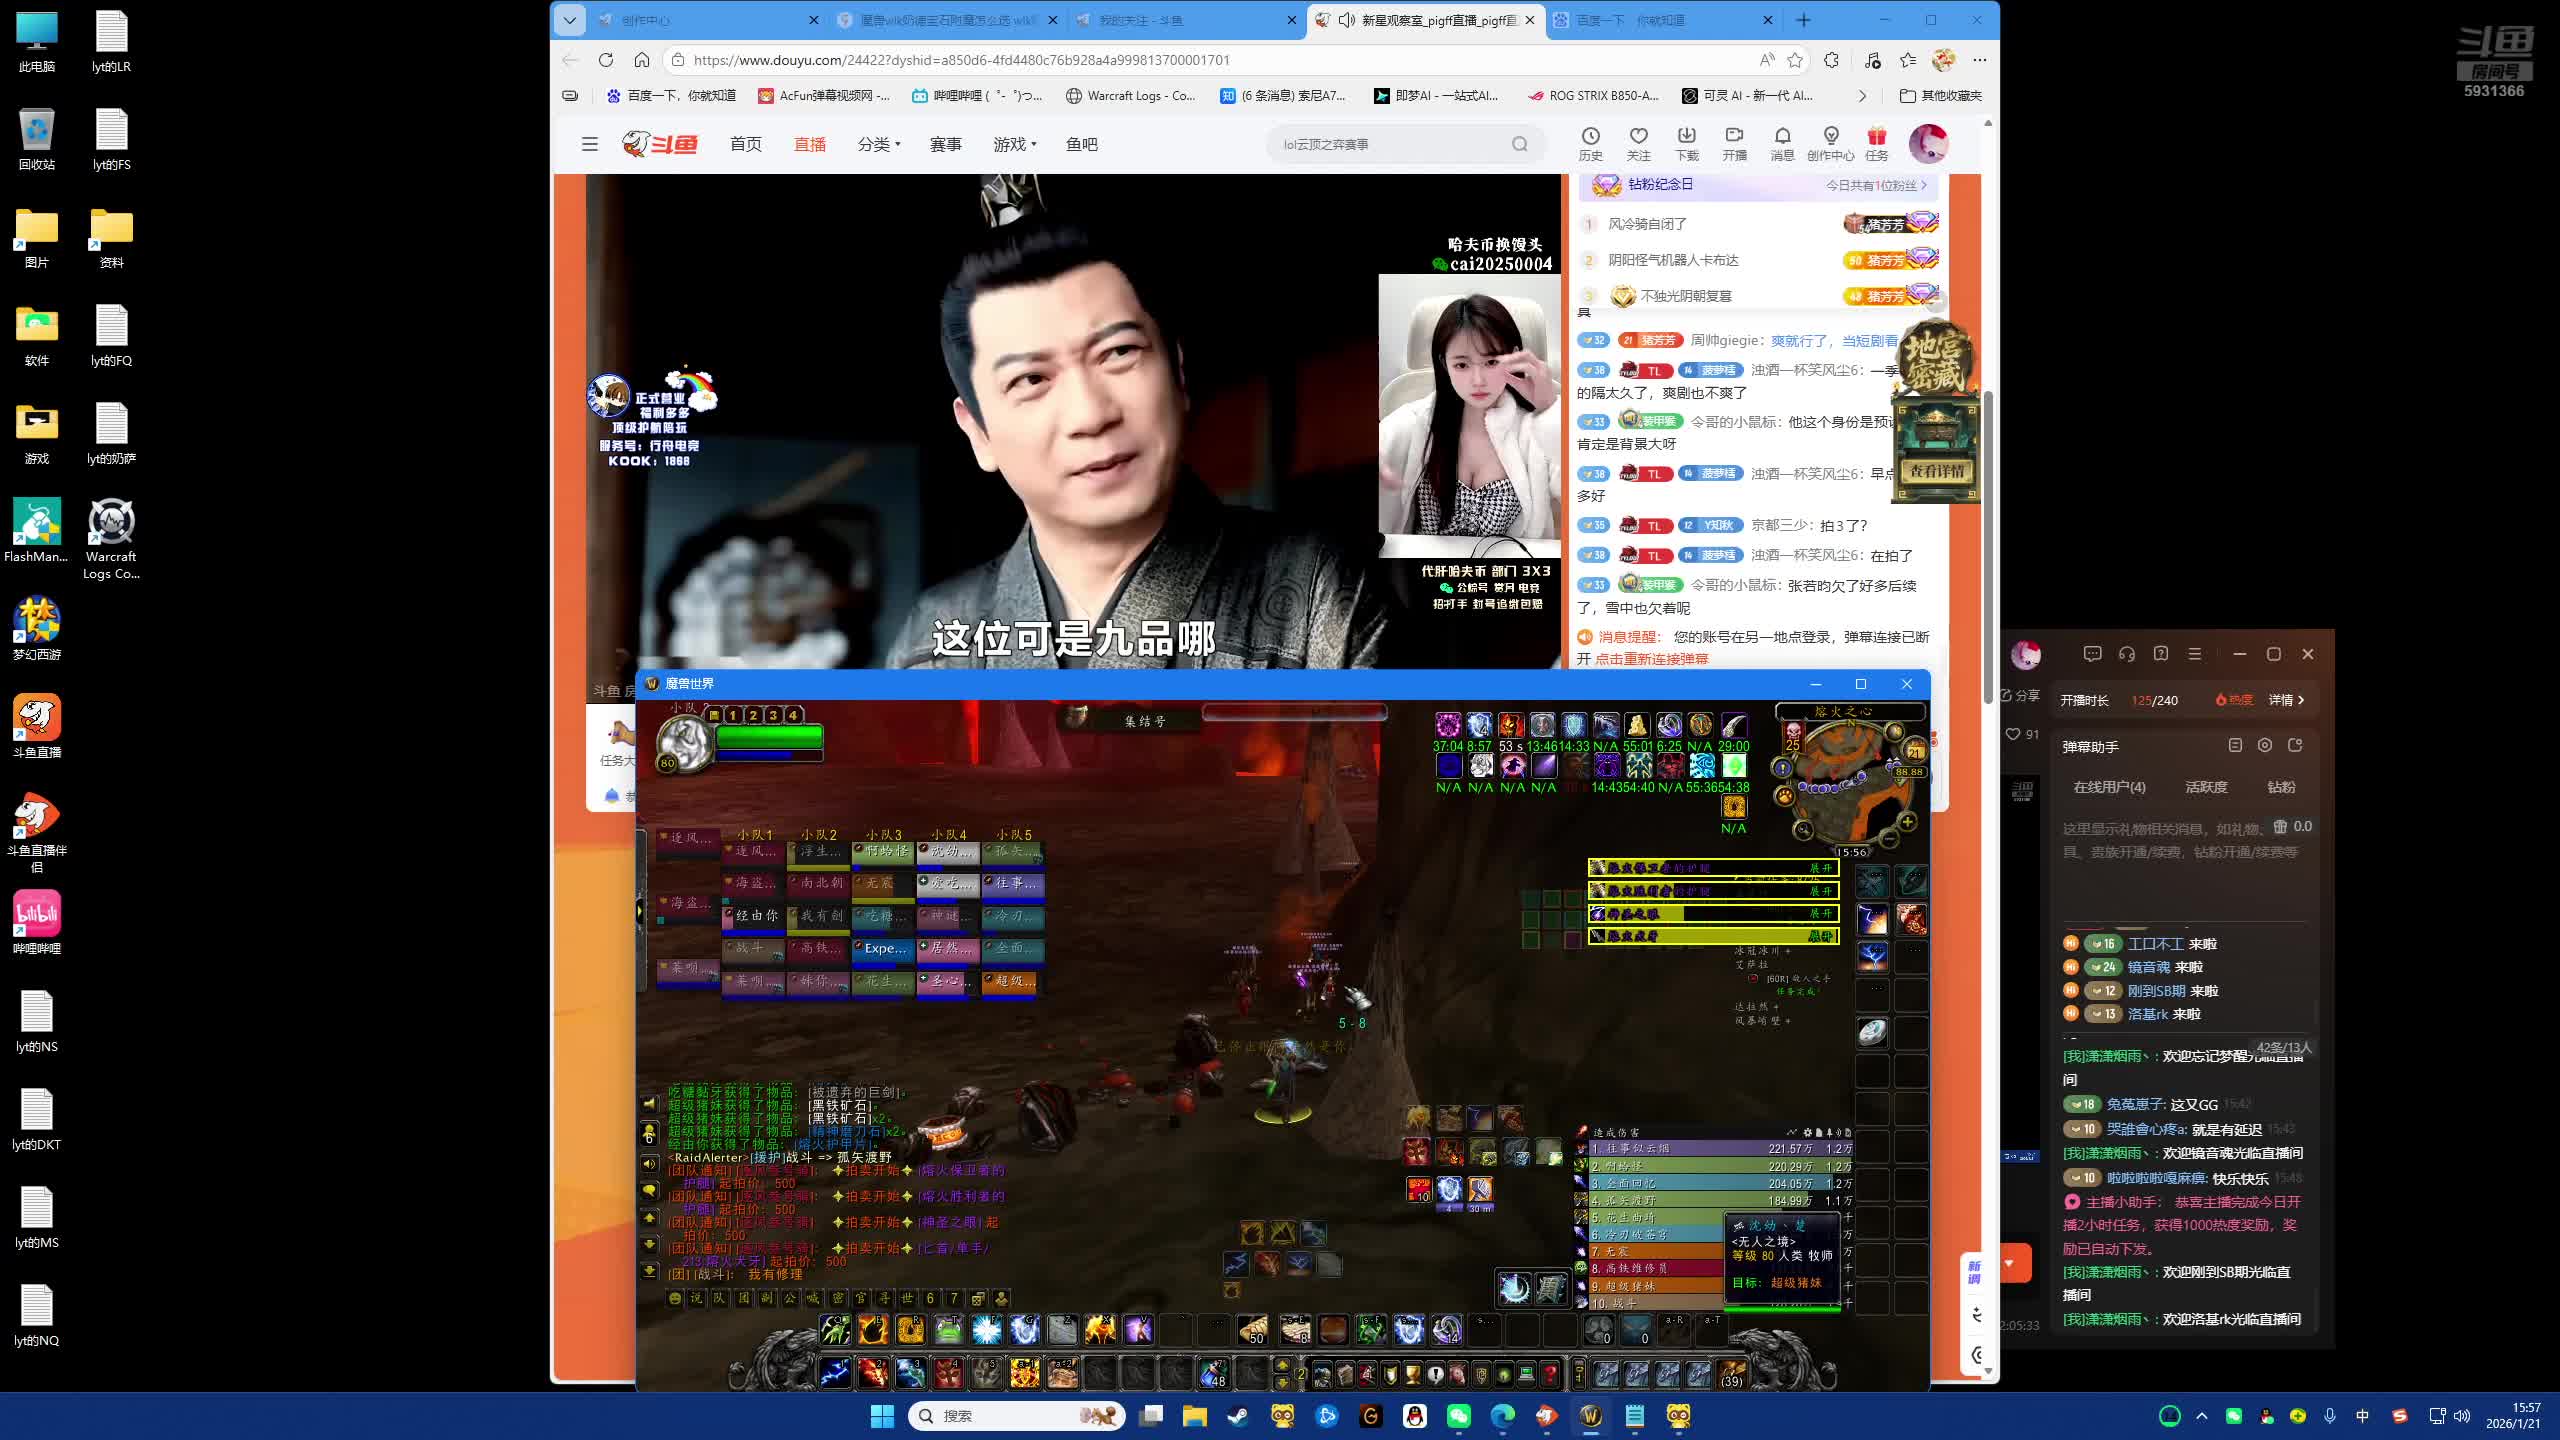The width and height of the screenshot is (2560, 1440).
Task: Expand the 游戏 dropdown in navigation
Action: 1015,145
